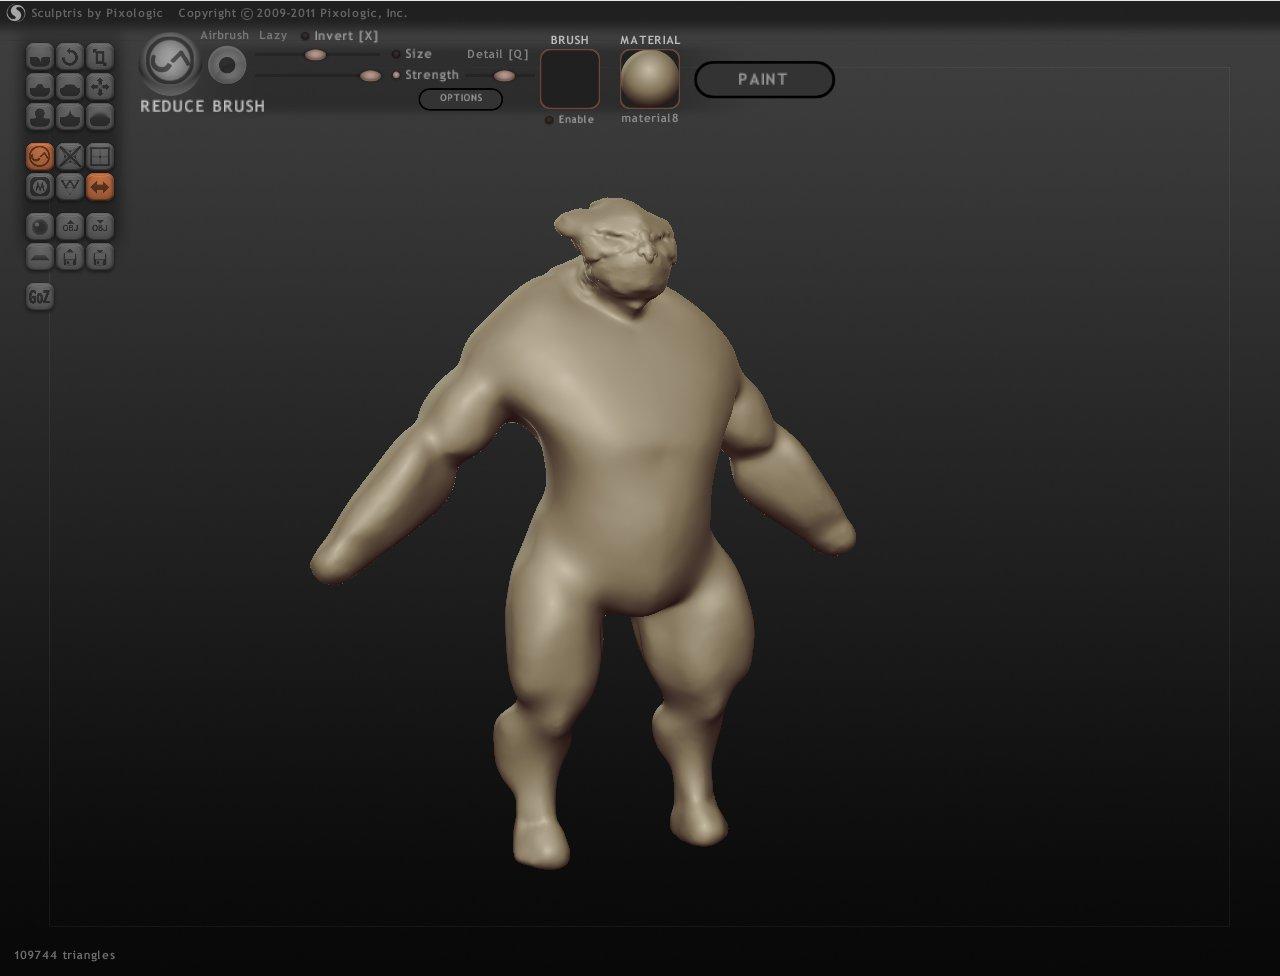This screenshot has height=976, width=1280.
Task: Click the Import OBJ icon
Action: [69, 226]
